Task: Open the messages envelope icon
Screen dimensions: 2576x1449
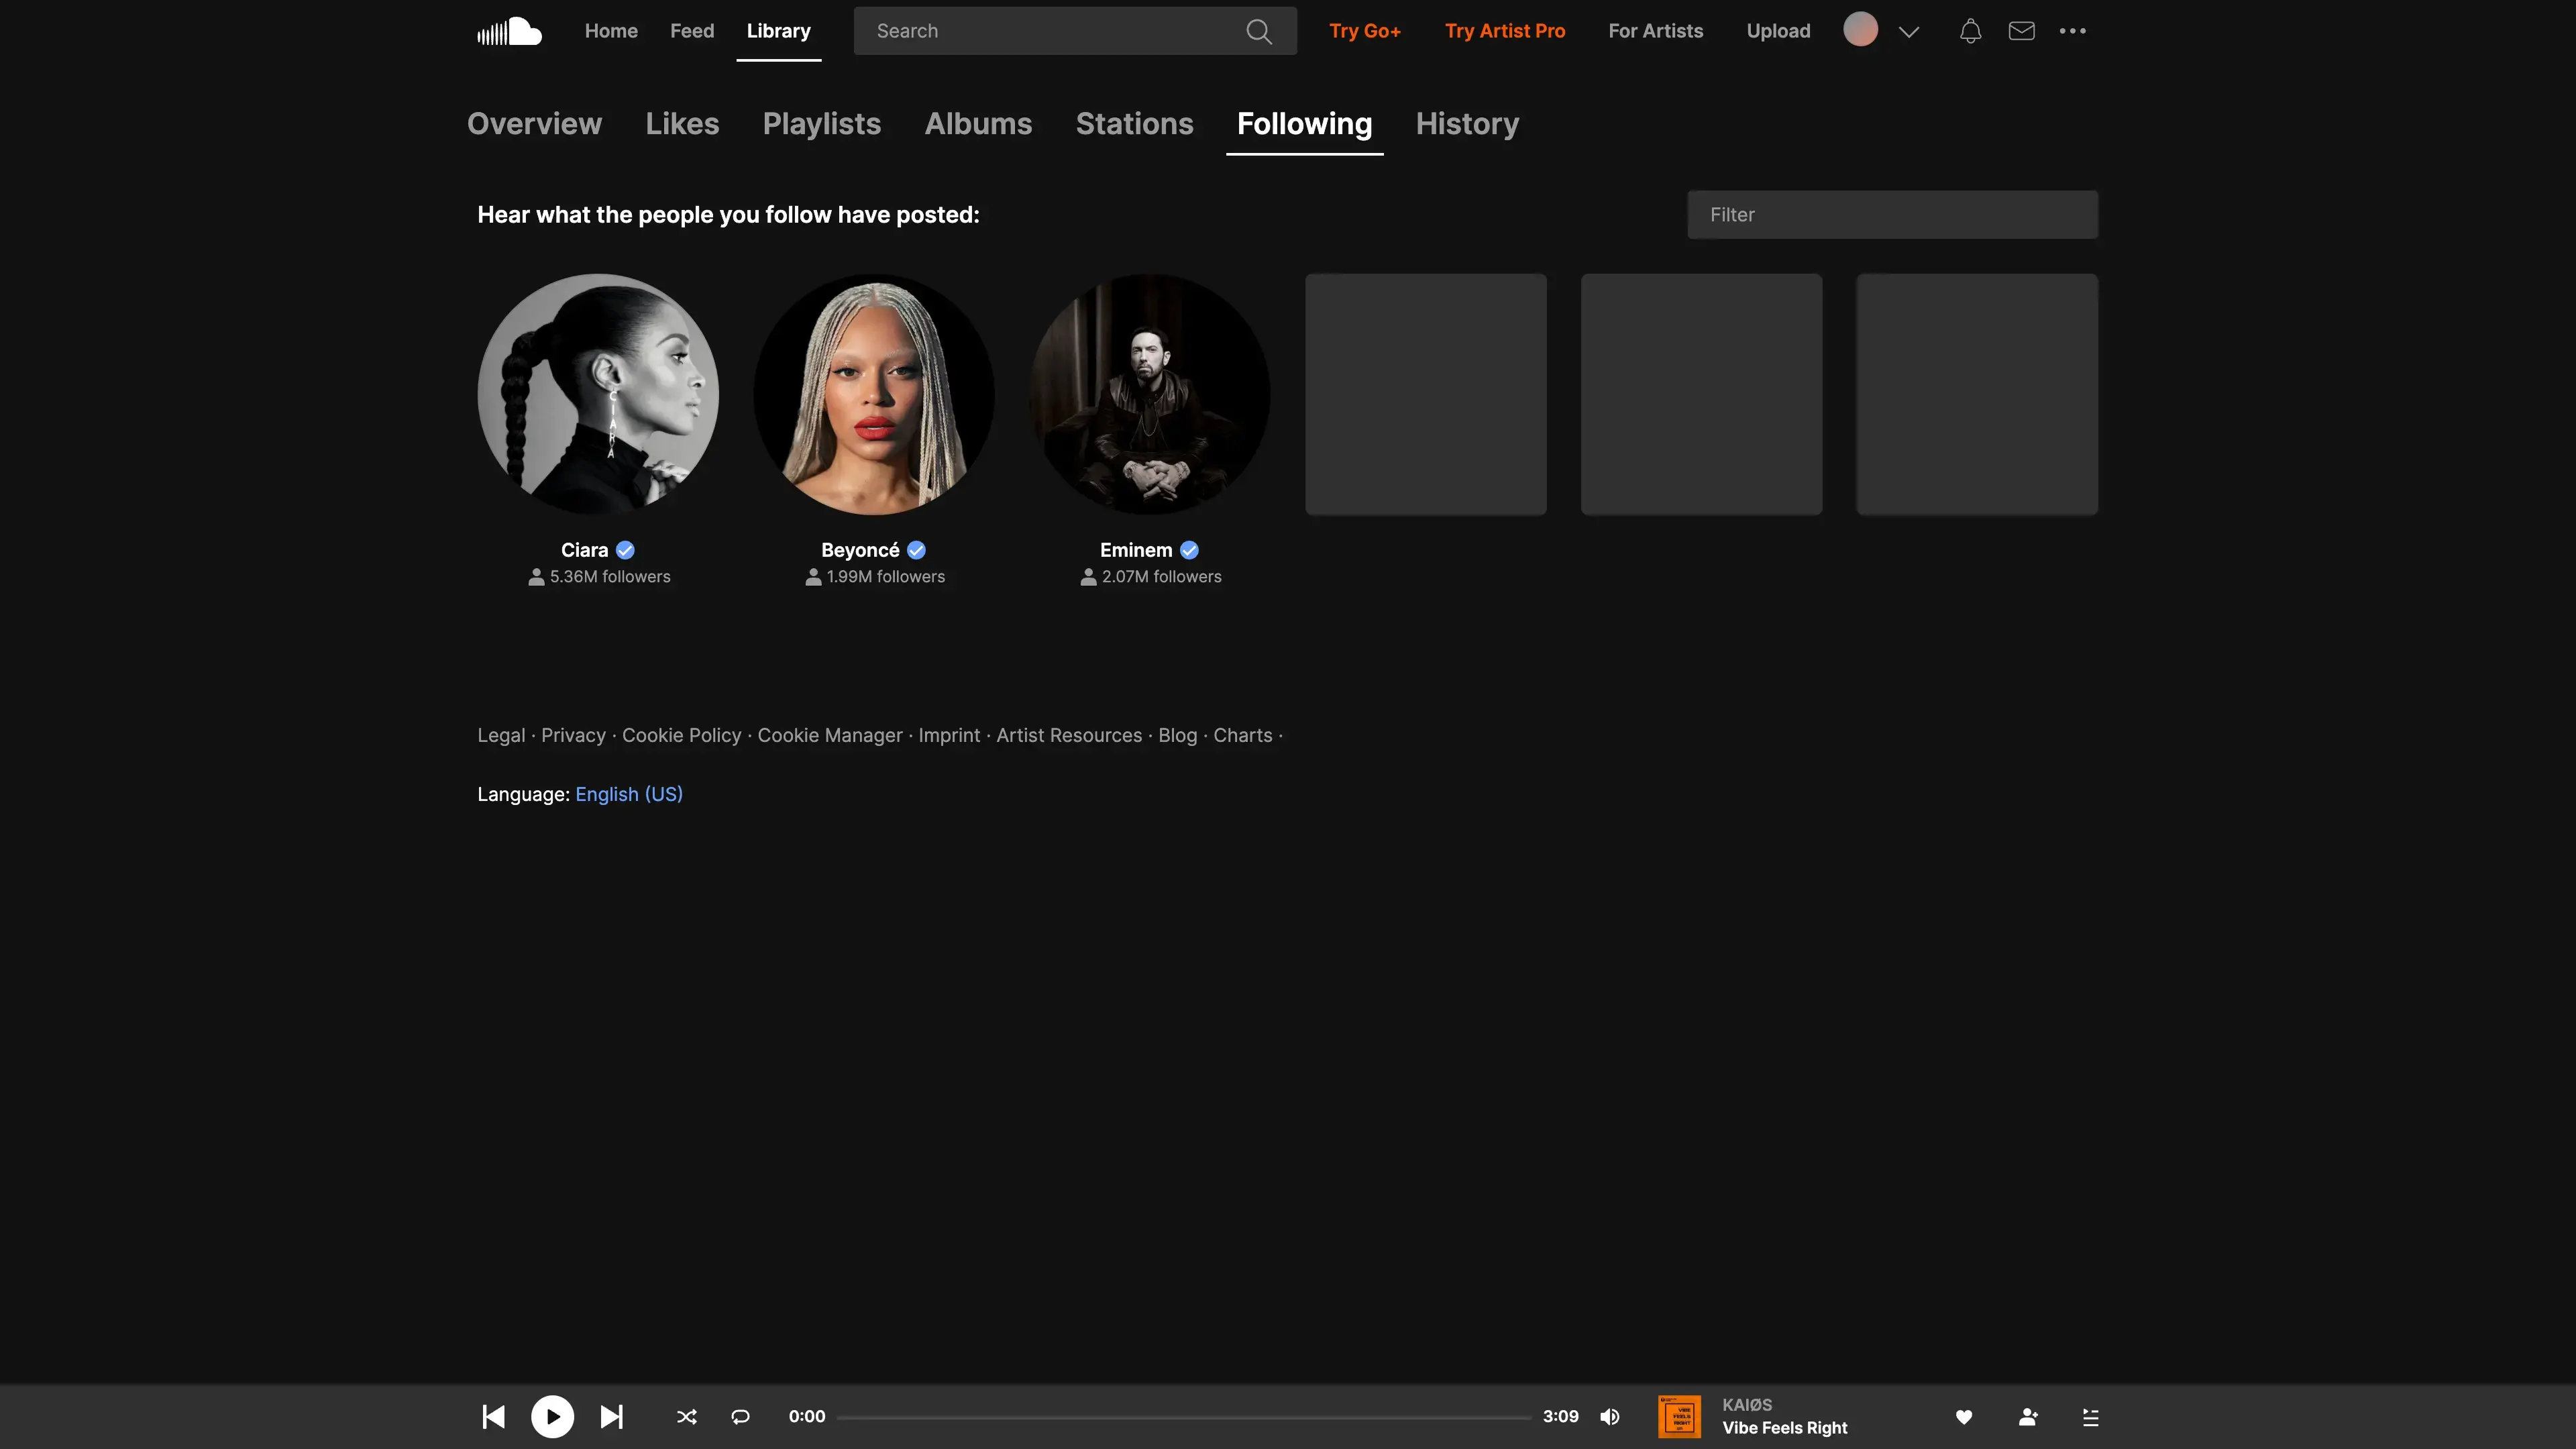Action: (2021, 31)
